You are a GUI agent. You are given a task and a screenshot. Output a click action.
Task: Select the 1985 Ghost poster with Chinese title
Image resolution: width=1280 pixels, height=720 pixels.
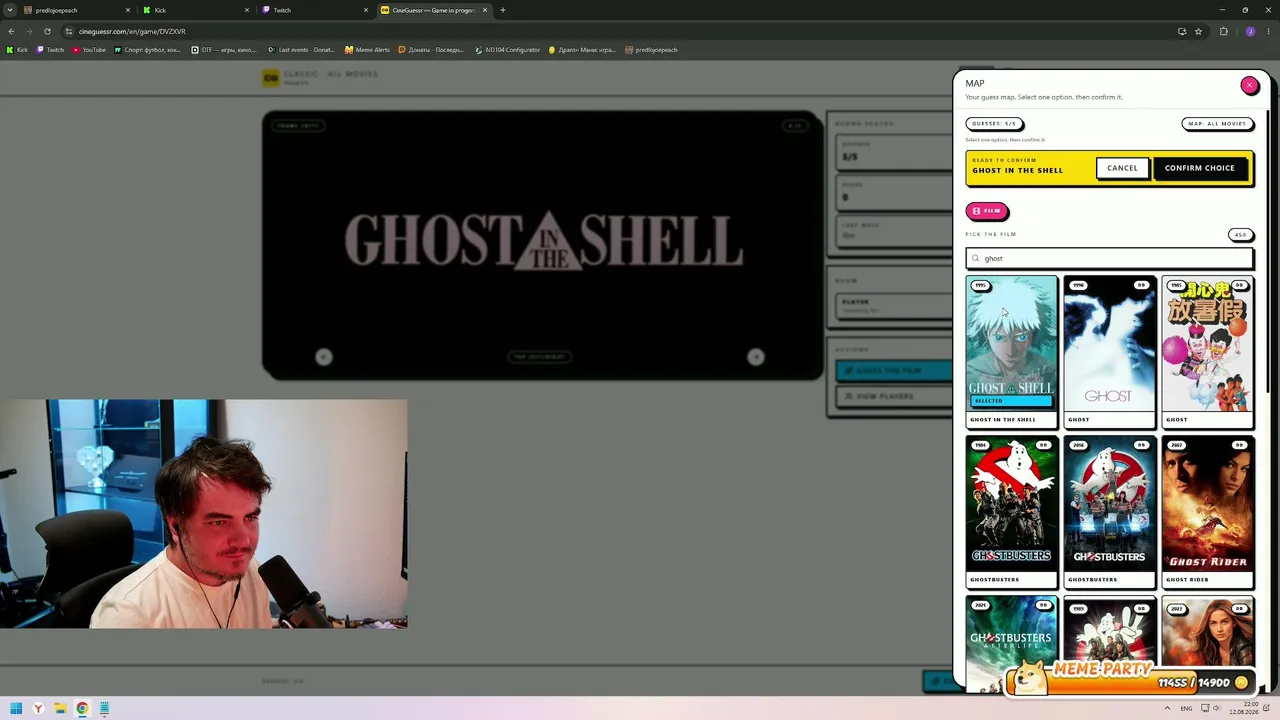[1207, 343]
